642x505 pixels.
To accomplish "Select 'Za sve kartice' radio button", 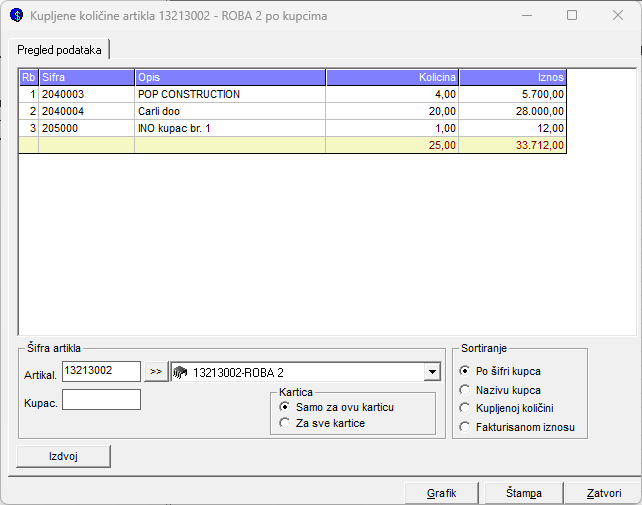I will click(285, 423).
